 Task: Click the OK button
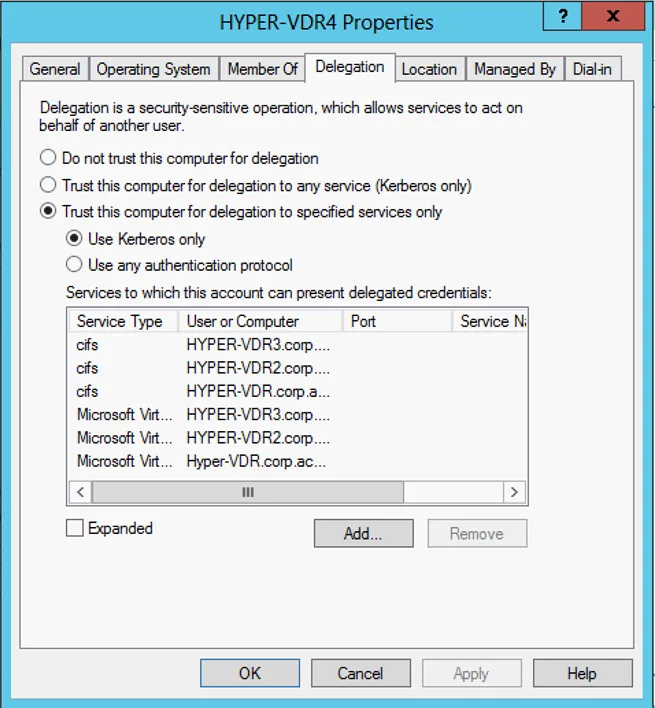(250, 673)
